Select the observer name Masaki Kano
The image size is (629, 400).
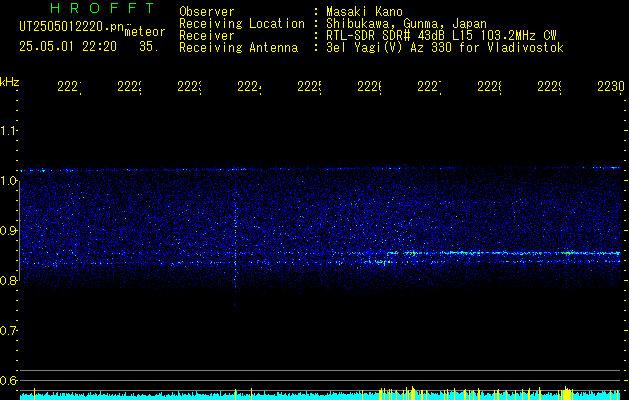(364, 12)
